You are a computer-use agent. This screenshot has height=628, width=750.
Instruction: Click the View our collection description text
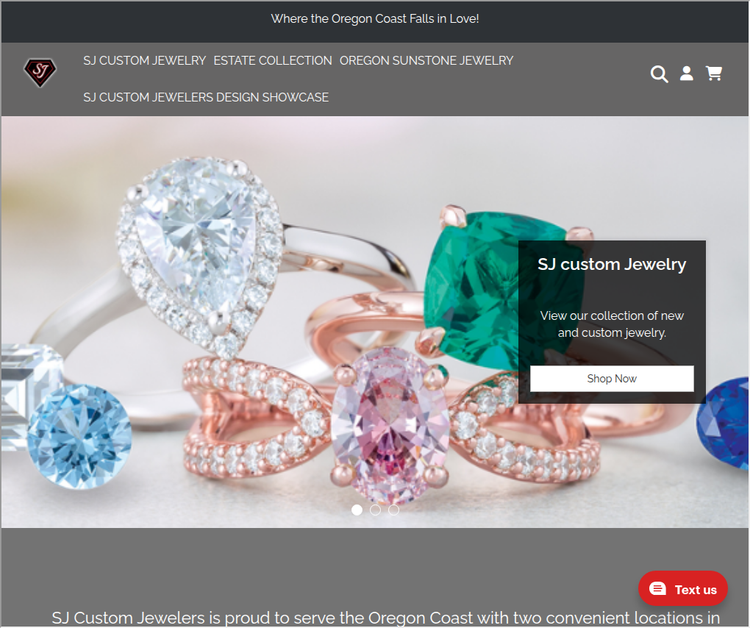(612, 324)
